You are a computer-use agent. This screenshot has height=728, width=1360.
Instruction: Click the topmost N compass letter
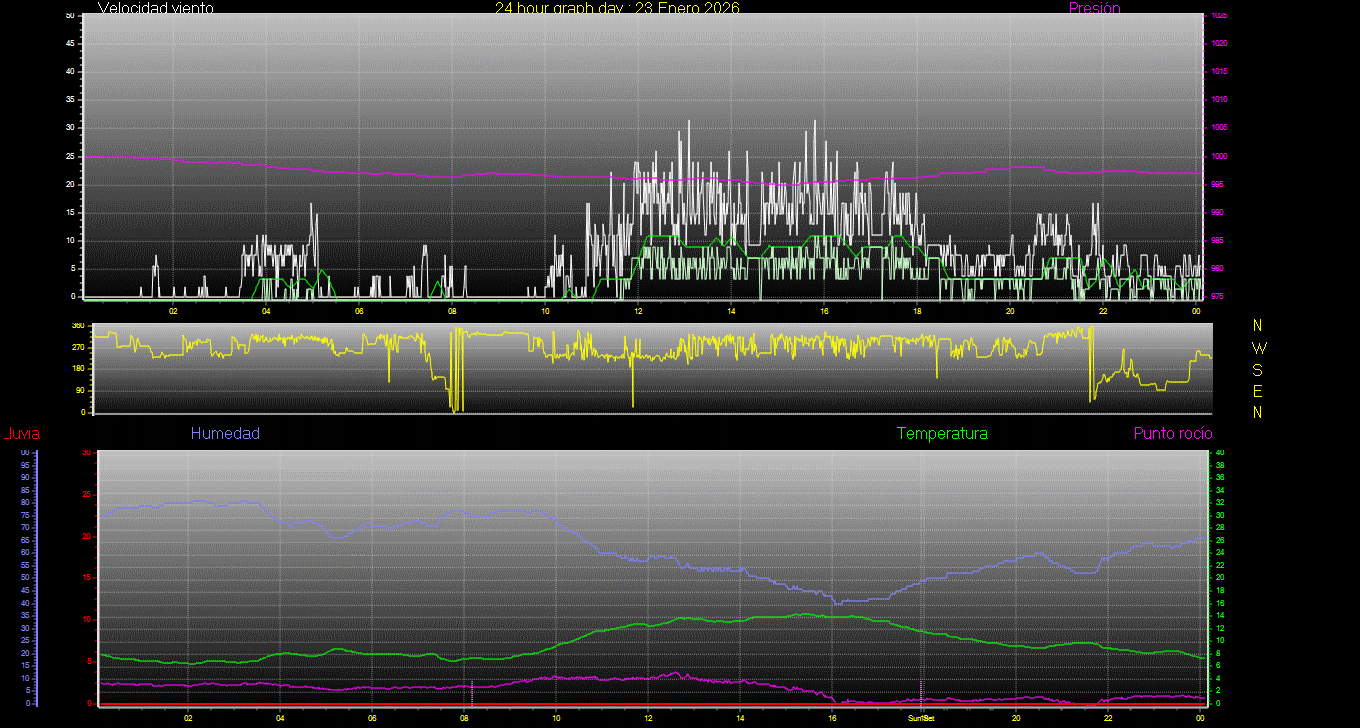pos(1258,326)
